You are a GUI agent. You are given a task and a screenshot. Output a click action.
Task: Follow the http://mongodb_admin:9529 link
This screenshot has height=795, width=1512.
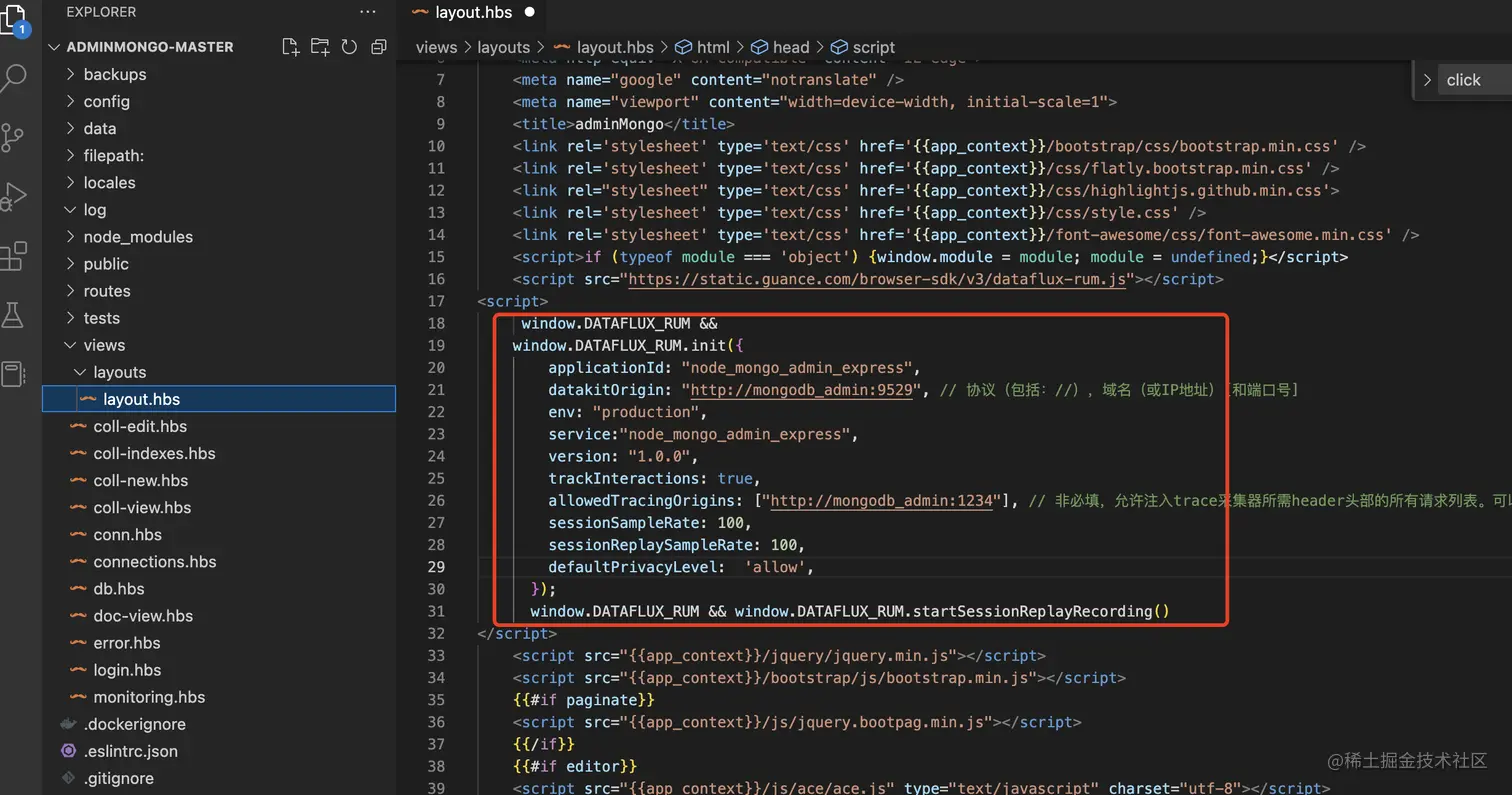(x=802, y=389)
